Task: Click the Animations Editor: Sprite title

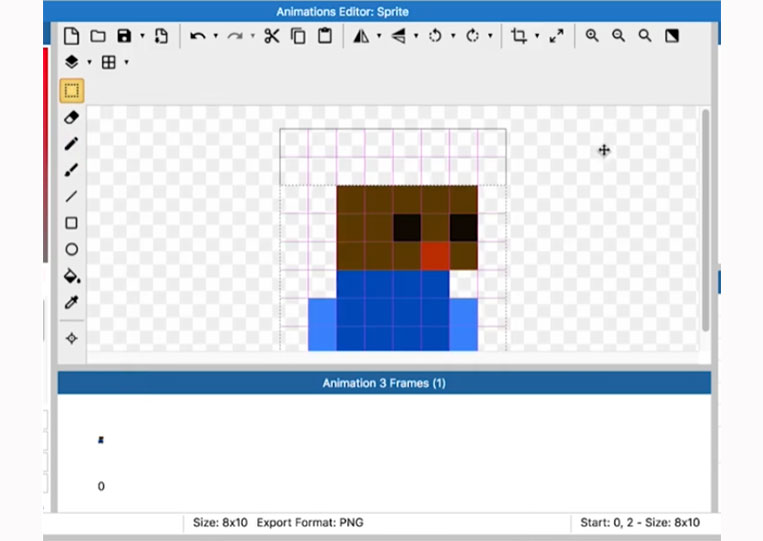Action: (x=343, y=12)
